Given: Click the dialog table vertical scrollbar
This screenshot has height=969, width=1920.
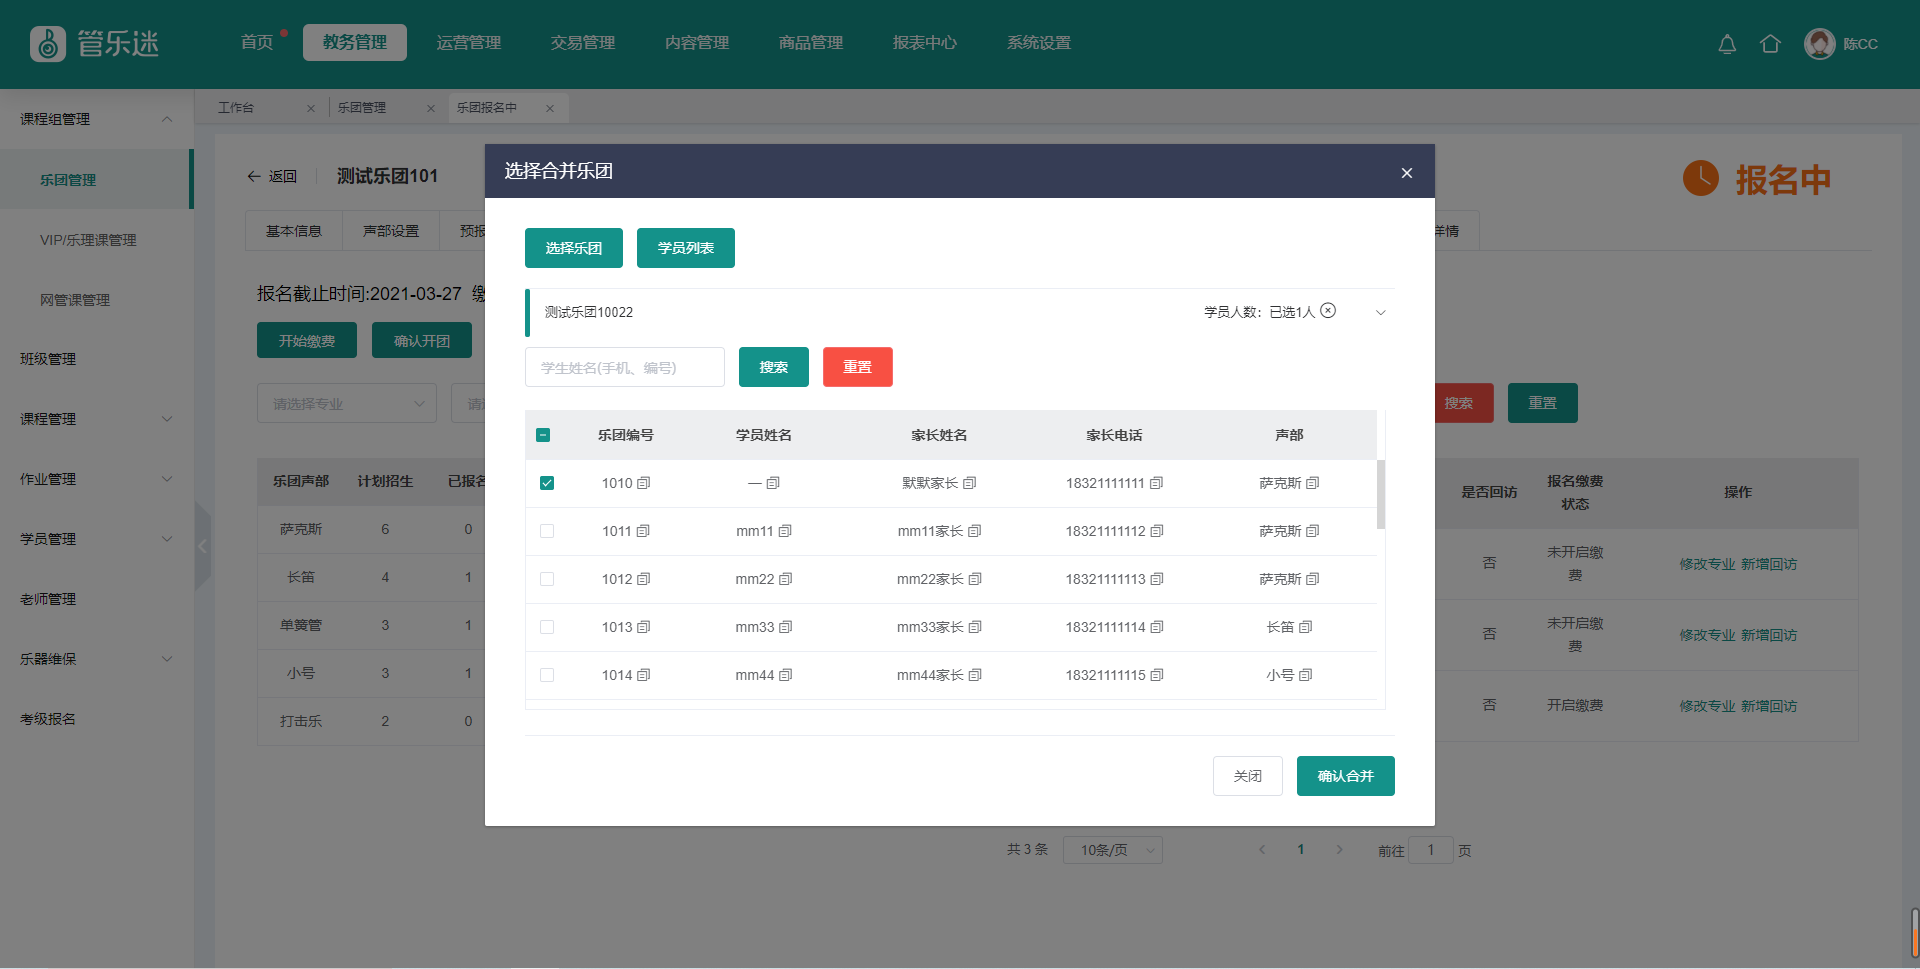Looking at the screenshot, I should 1381,494.
